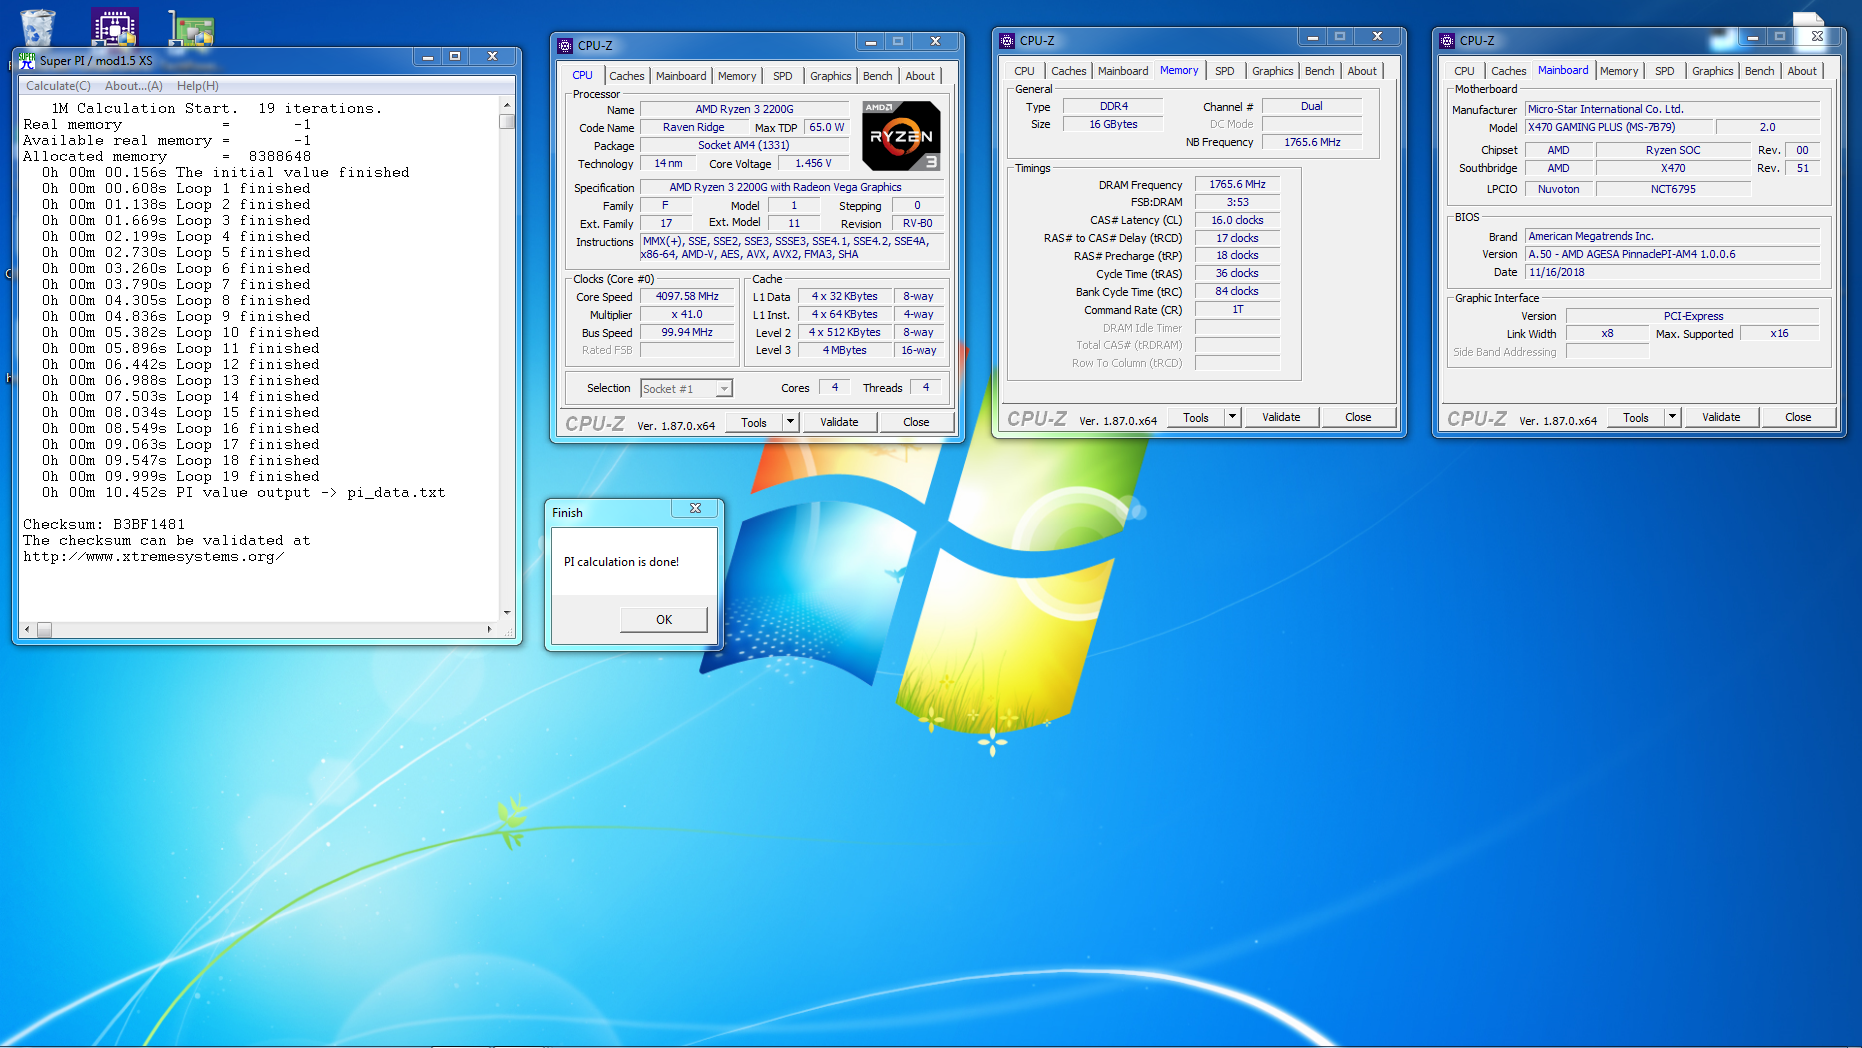Image resolution: width=1862 pixels, height=1048 pixels.
Task: Open Memory tab in the CPU tab window
Action: (x=737, y=76)
